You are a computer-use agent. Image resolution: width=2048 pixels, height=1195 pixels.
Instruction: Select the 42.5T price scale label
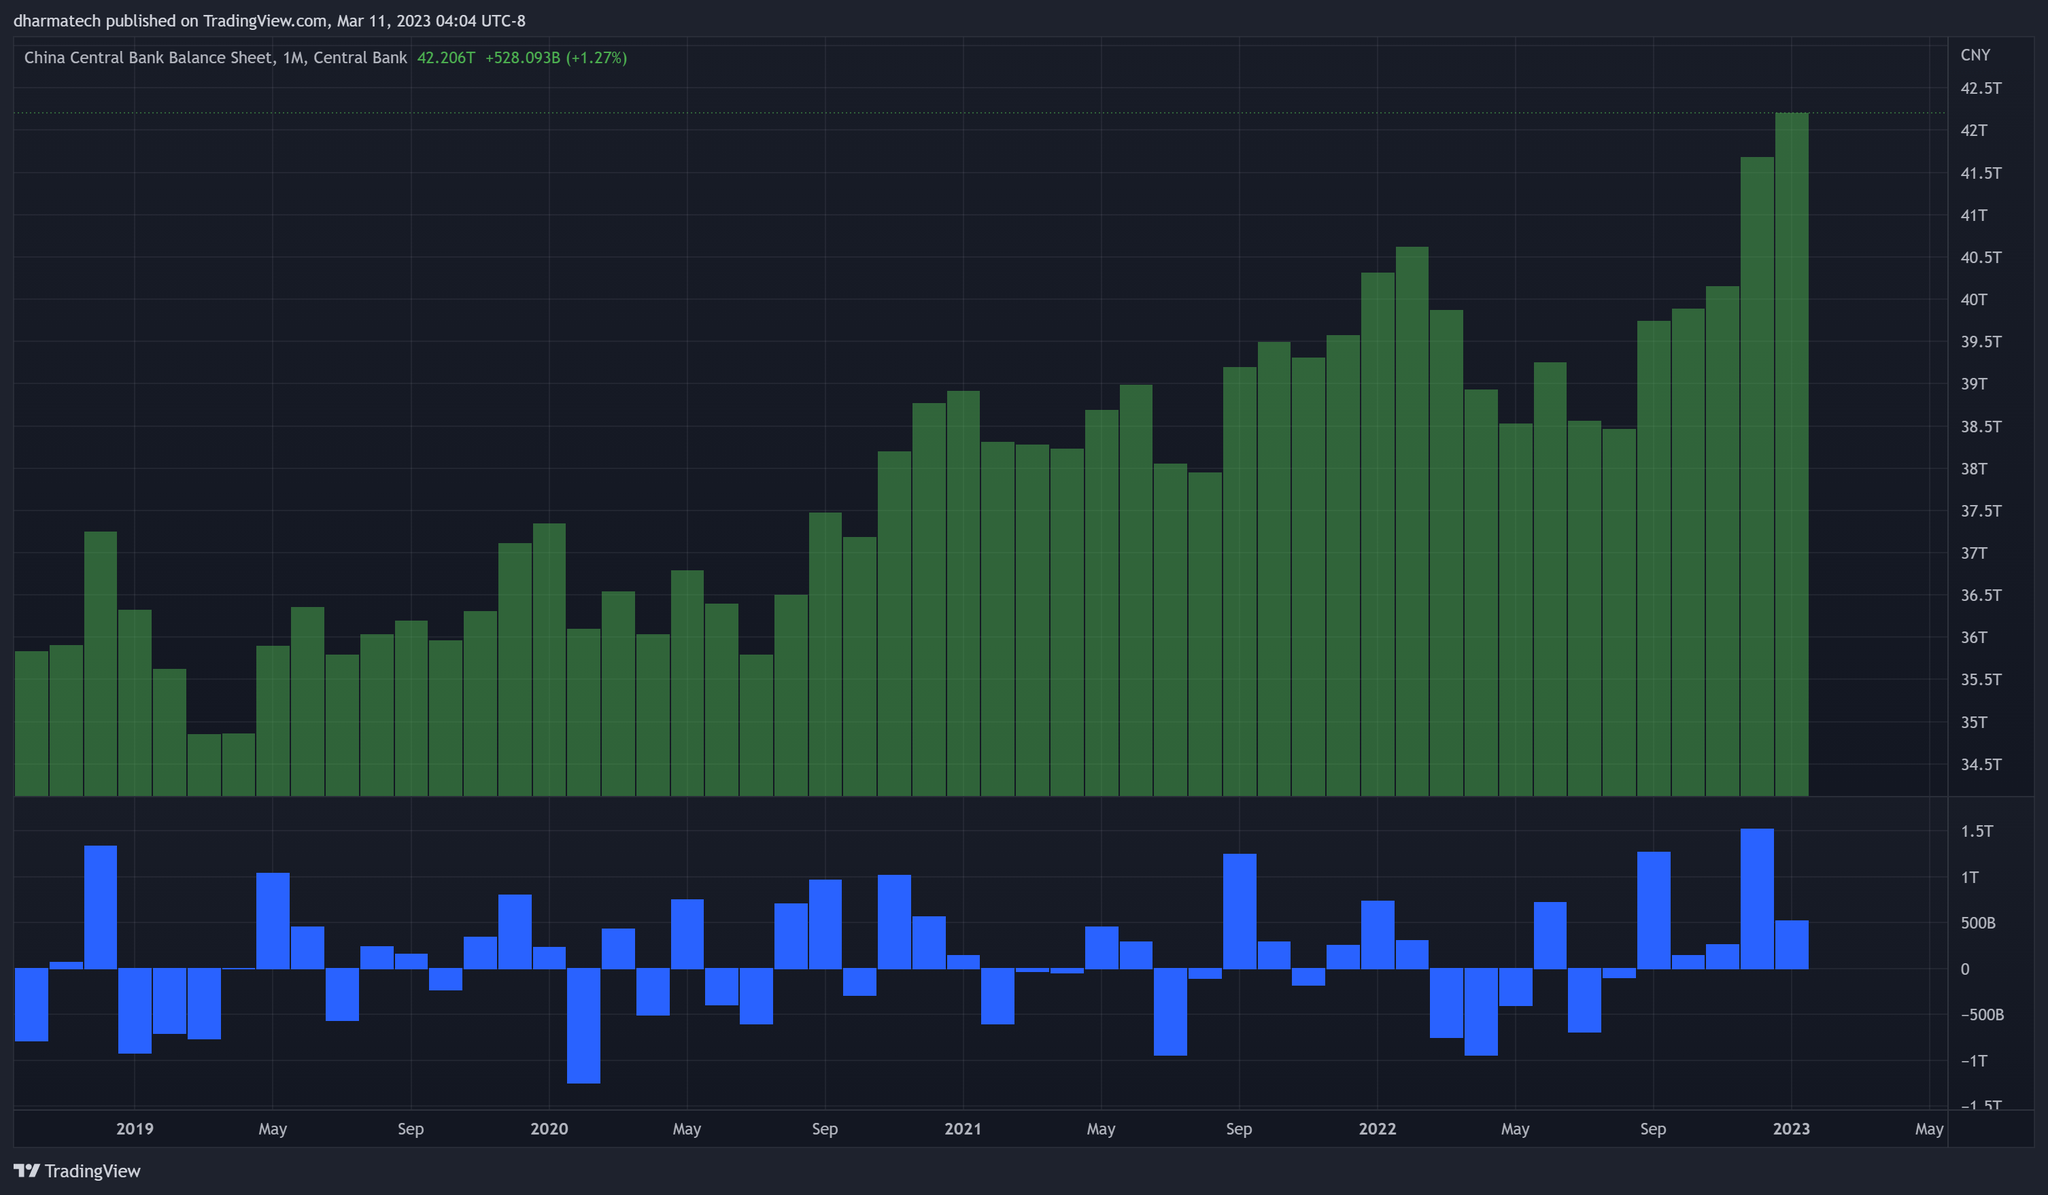1980,88
